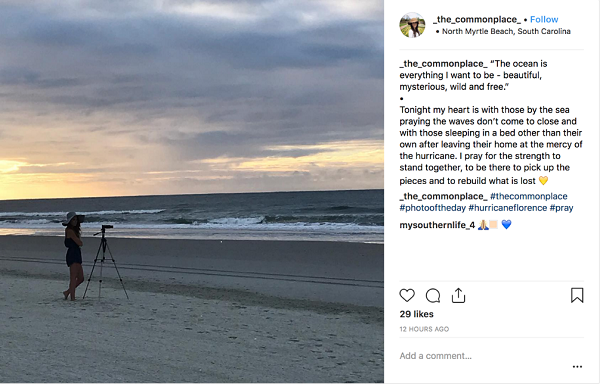Image resolution: width=600 pixels, height=384 pixels.
Task: Open the #pray hashtag
Action: (x=561, y=208)
